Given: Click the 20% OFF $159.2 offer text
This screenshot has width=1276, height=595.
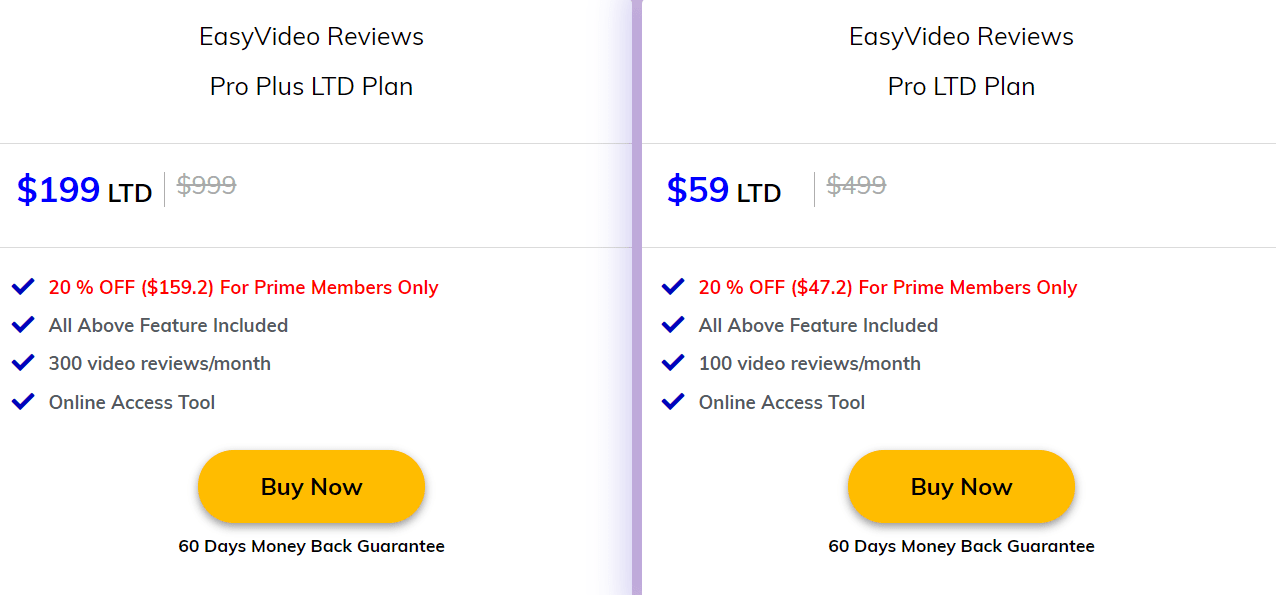Looking at the screenshot, I should (242, 287).
